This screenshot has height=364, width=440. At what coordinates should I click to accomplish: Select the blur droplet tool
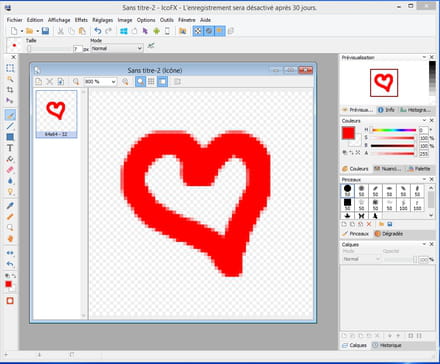click(x=10, y=181)
